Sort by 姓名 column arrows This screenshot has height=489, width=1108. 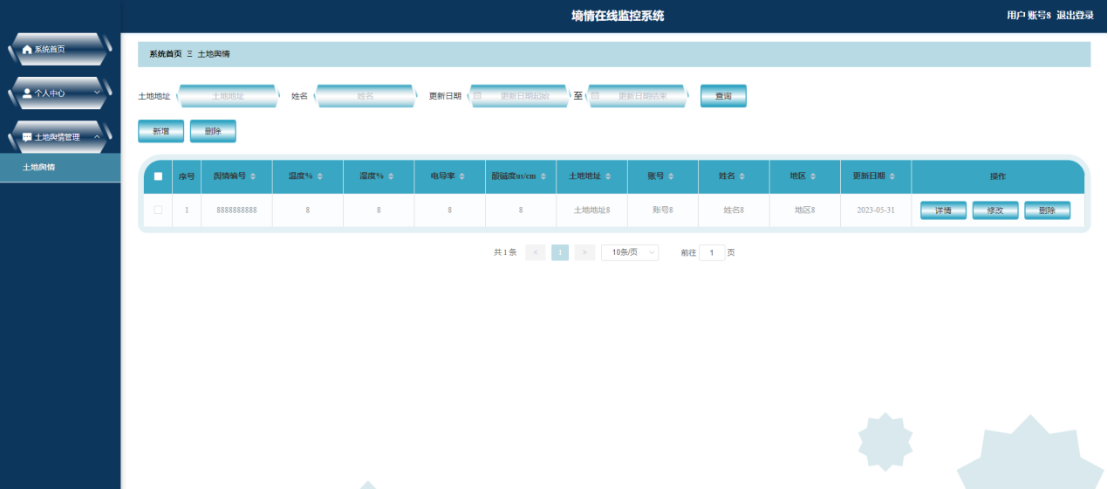pyautogui.click(x=742, y=176)
